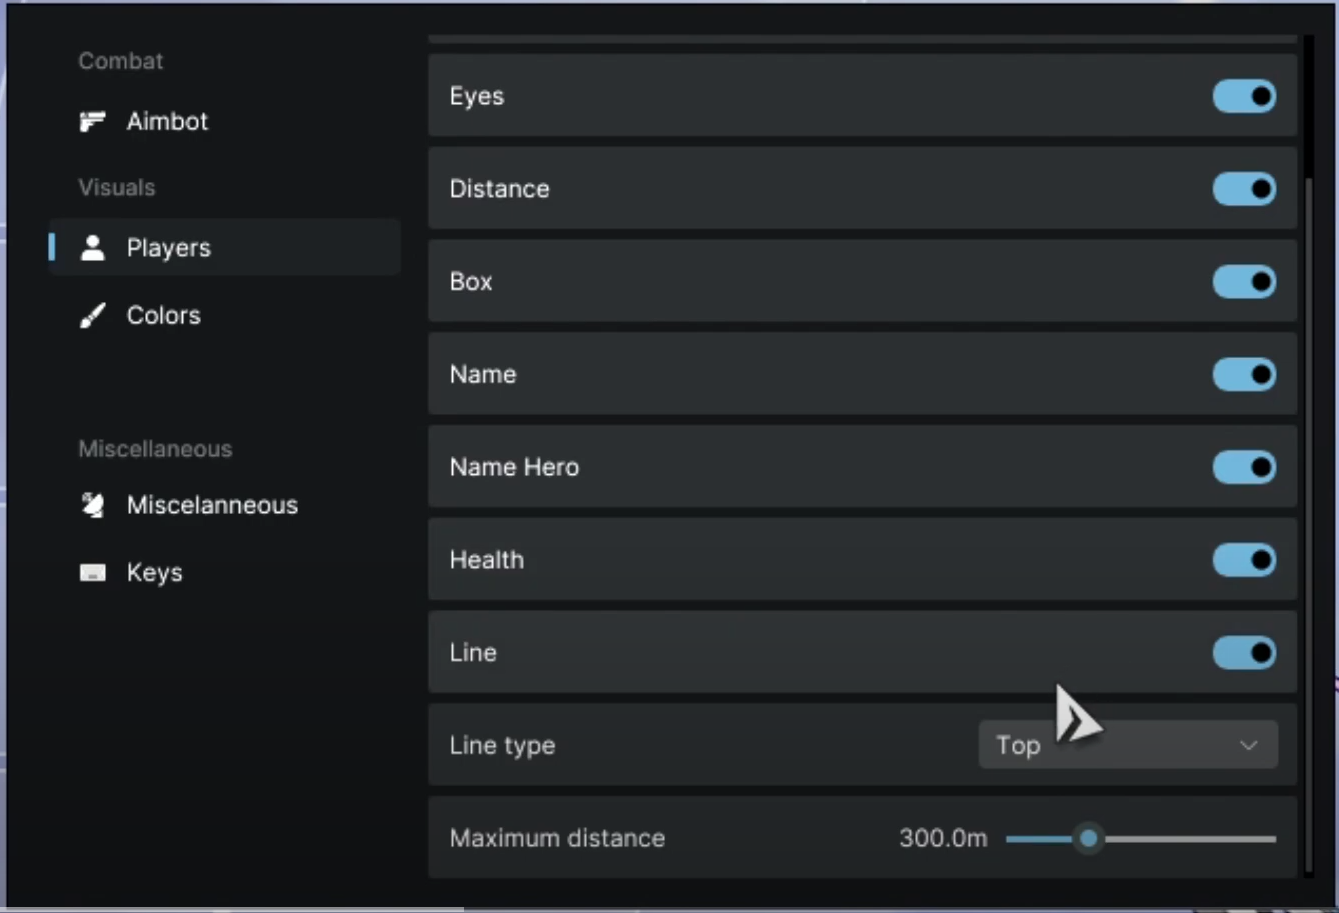Click the icon beside Miscelanneous

click(92, 505)
